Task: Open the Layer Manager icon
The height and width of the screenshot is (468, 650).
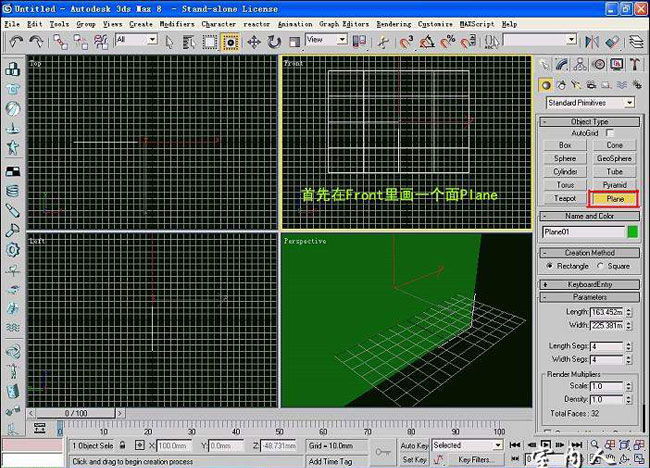Action: [x=636, y=41]
